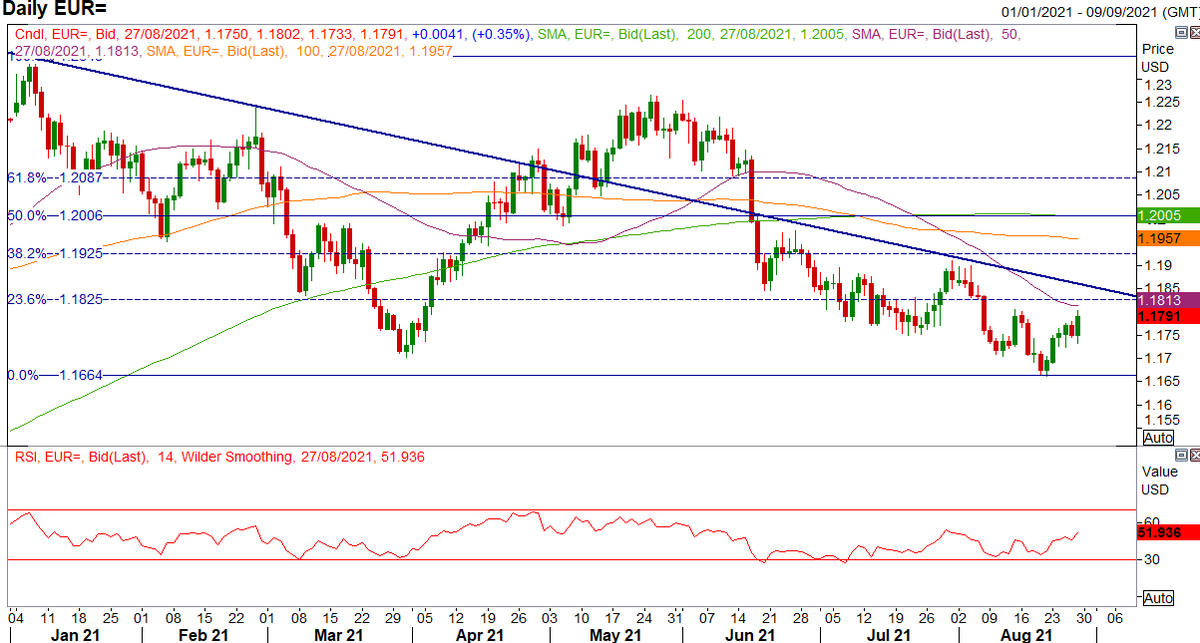Click the 60 level on the RSI axis
Viewport: 1200px width, 643px height.
(x=1154, y=521)
